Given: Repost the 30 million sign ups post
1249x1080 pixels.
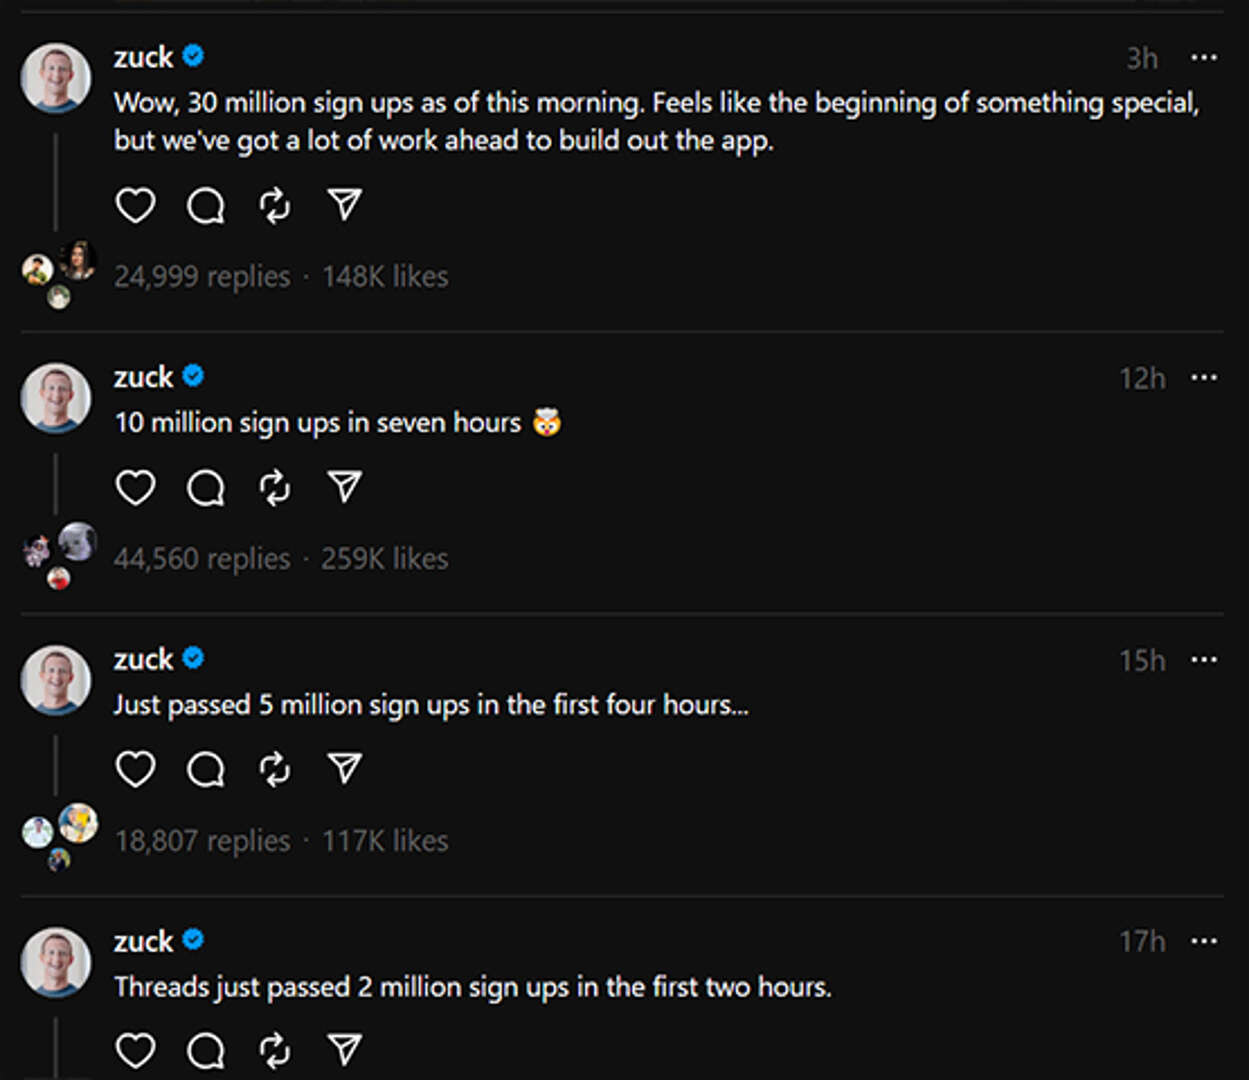Looking at the screenshot, I should click(275, 206).
